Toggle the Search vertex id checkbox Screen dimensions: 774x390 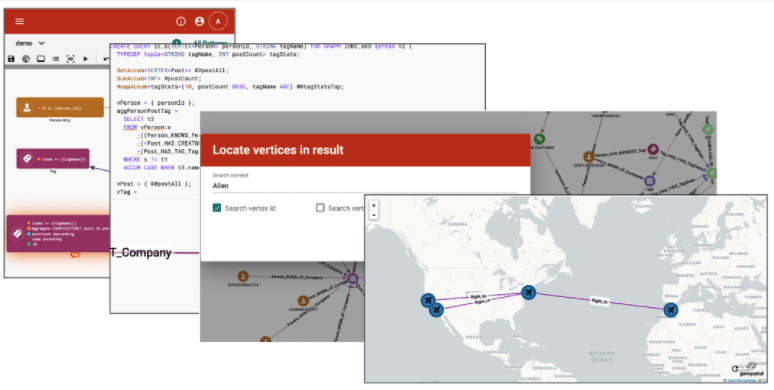(x=217, y=208)
